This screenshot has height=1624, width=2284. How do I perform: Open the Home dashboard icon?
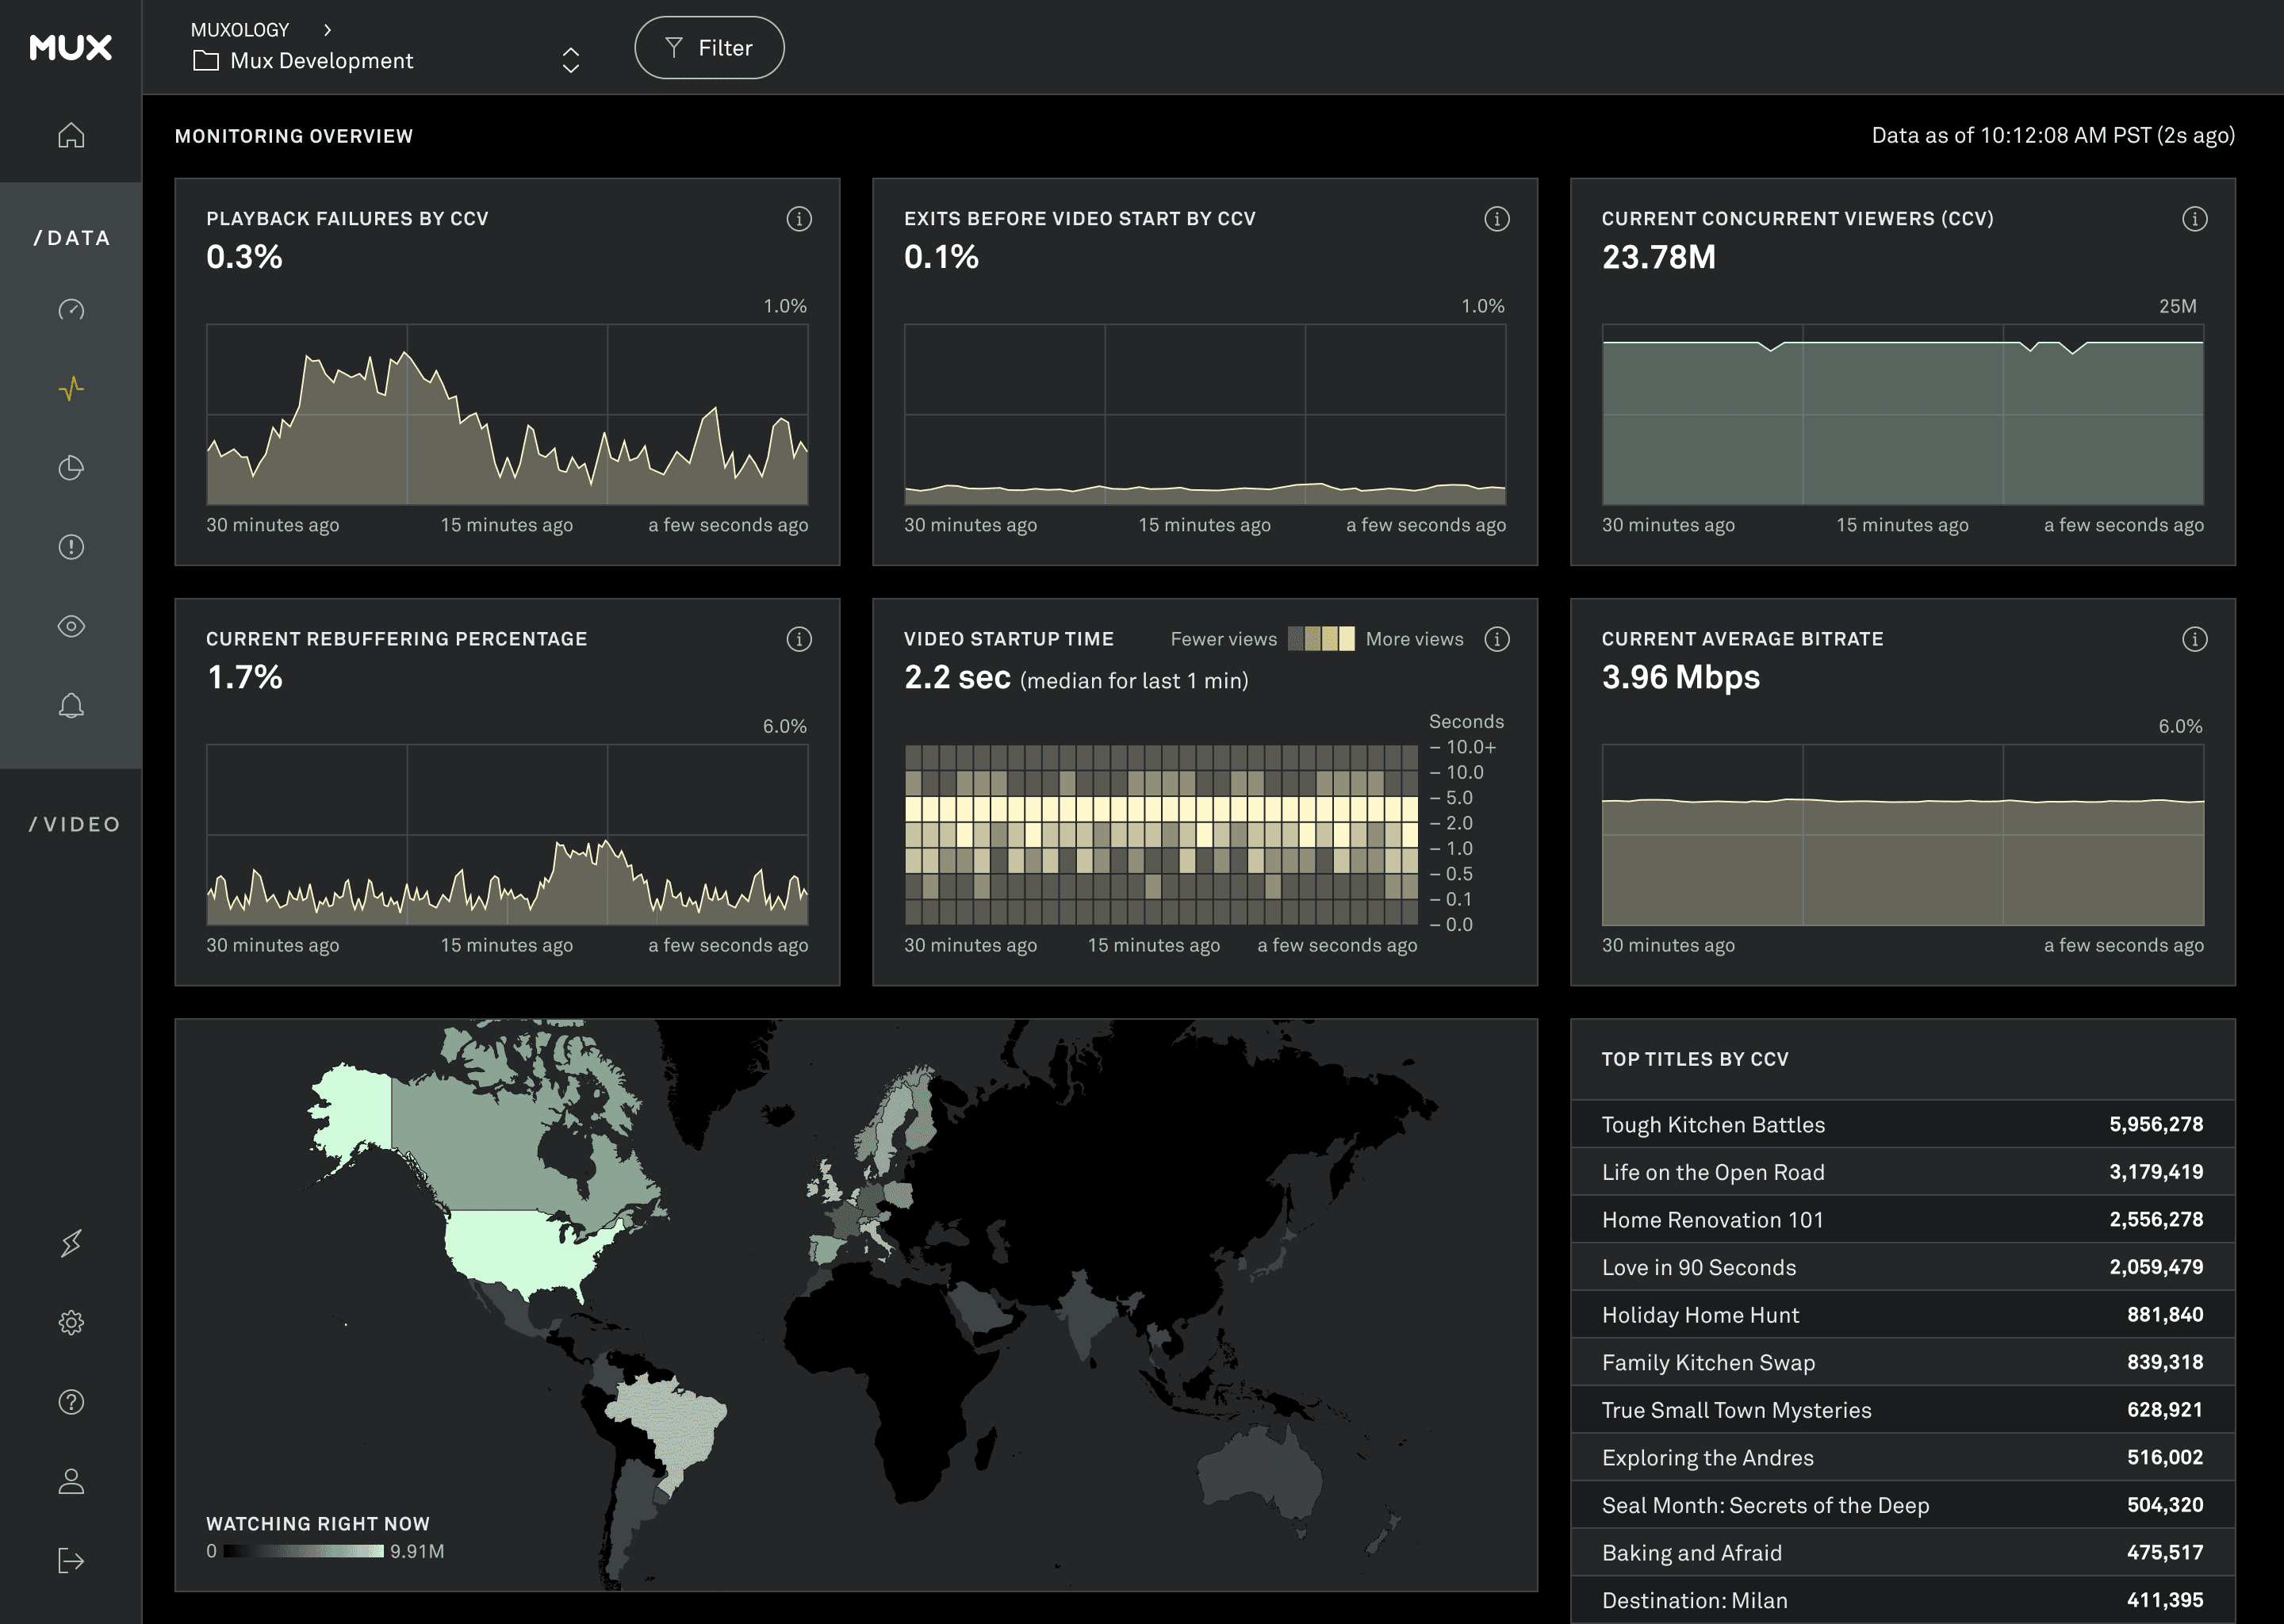[70, 136]
